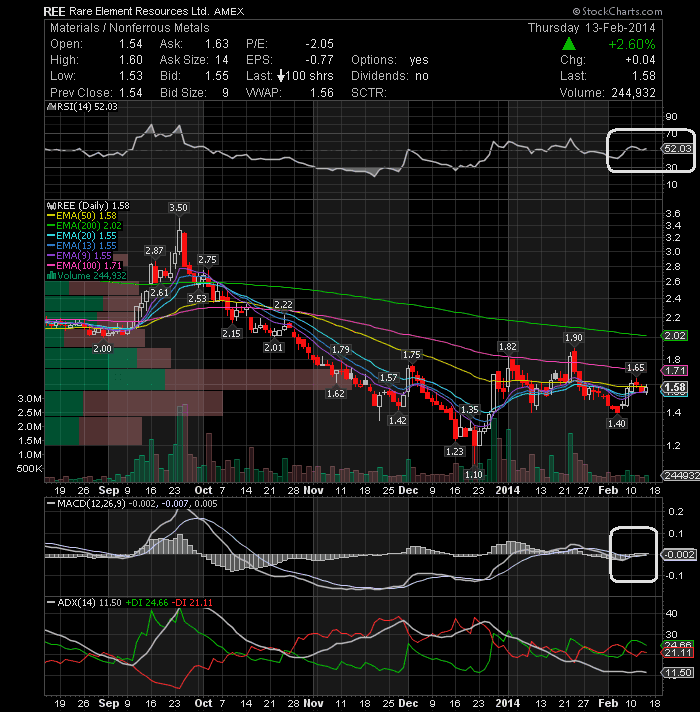Click the 244932 volume tag on the right axis

(681, 475)
